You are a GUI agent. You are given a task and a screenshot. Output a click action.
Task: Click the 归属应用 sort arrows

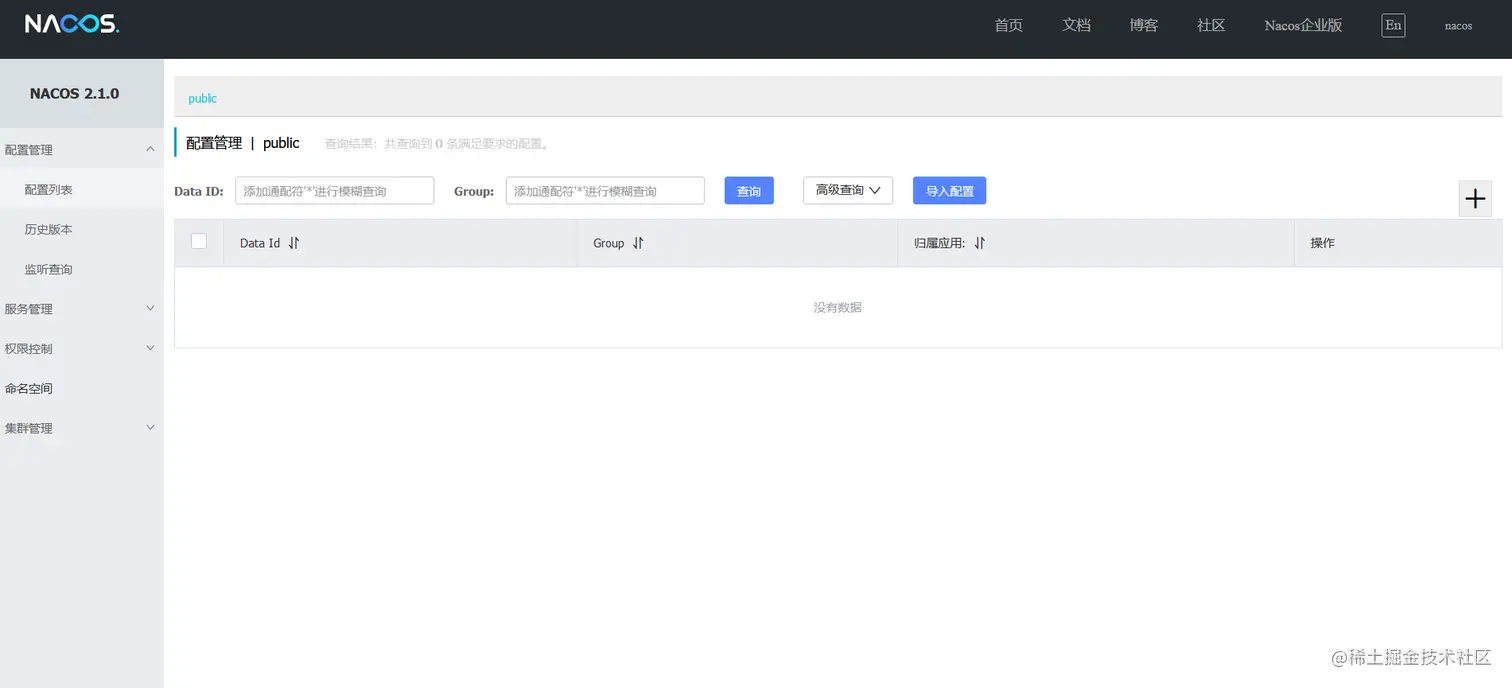coord(979,242)
